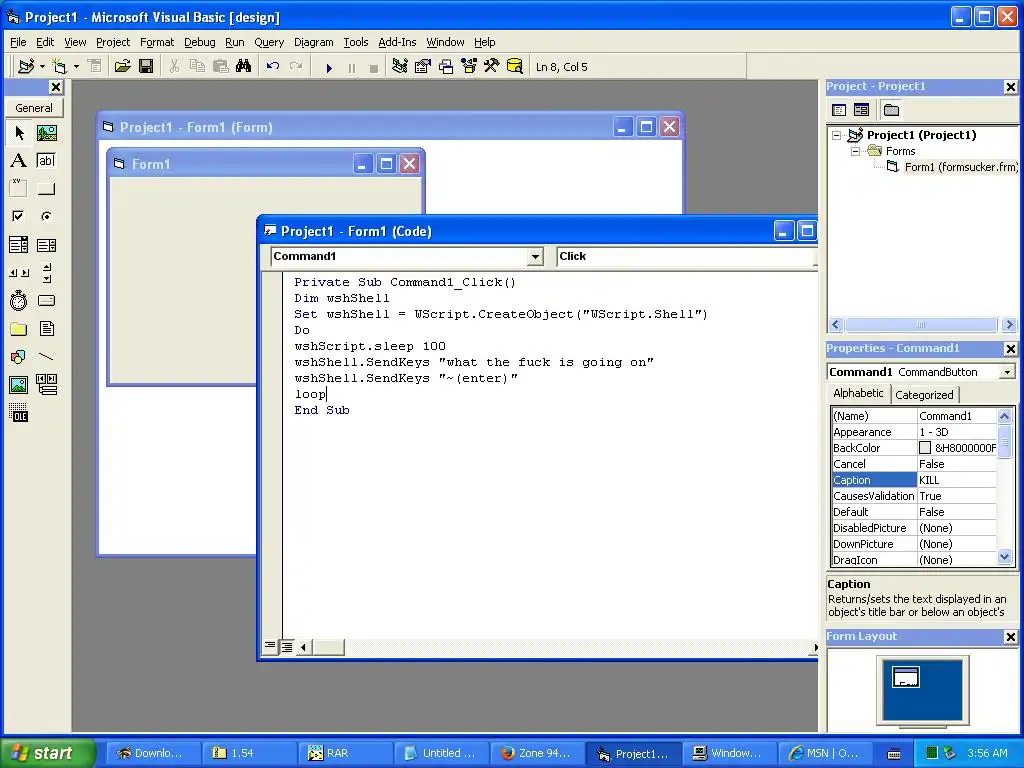The width and height of the screenshot is (1024, 768).
Task: Switch to Alphabetic properties tab
Action: (858, 393)
